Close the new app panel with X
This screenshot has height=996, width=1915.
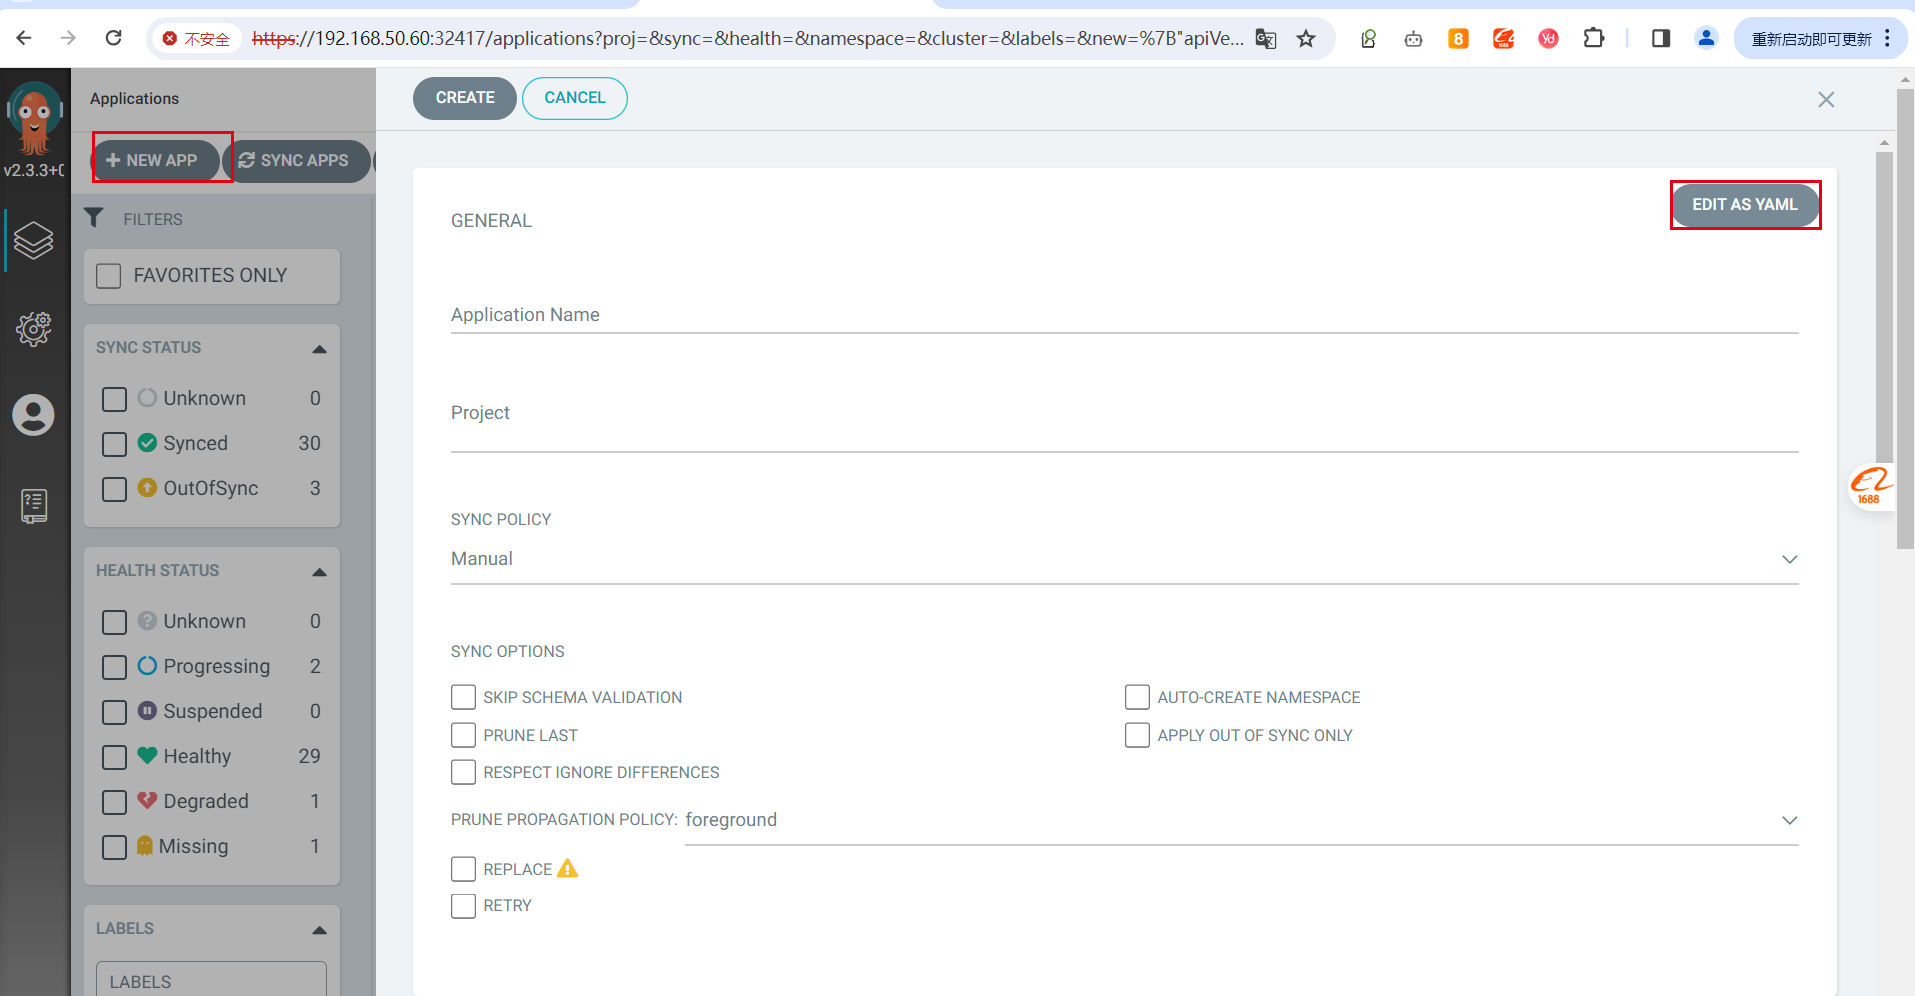(1826, 100)
